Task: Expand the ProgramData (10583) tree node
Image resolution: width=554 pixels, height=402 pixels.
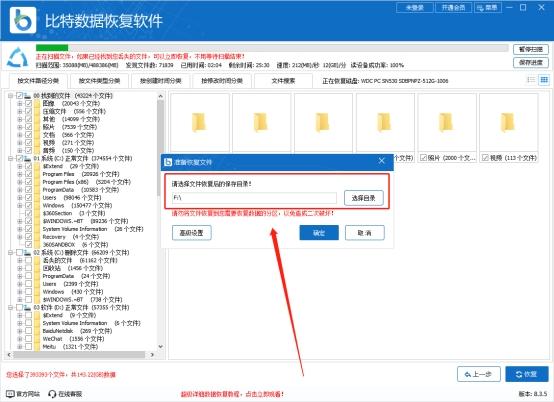Action: (x=20, y=190)
